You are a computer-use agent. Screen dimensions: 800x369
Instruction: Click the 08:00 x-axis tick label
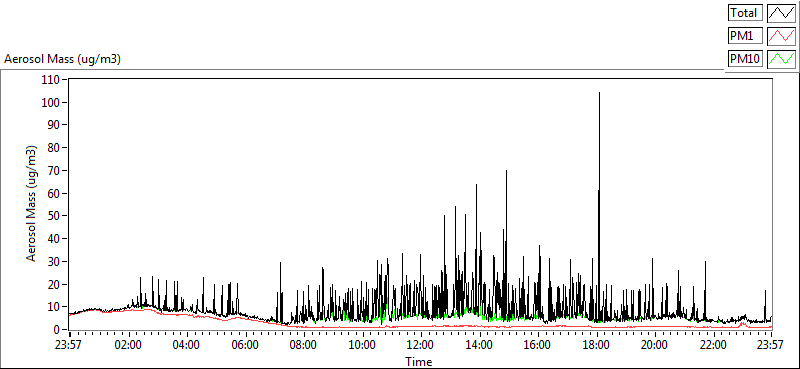304,345
